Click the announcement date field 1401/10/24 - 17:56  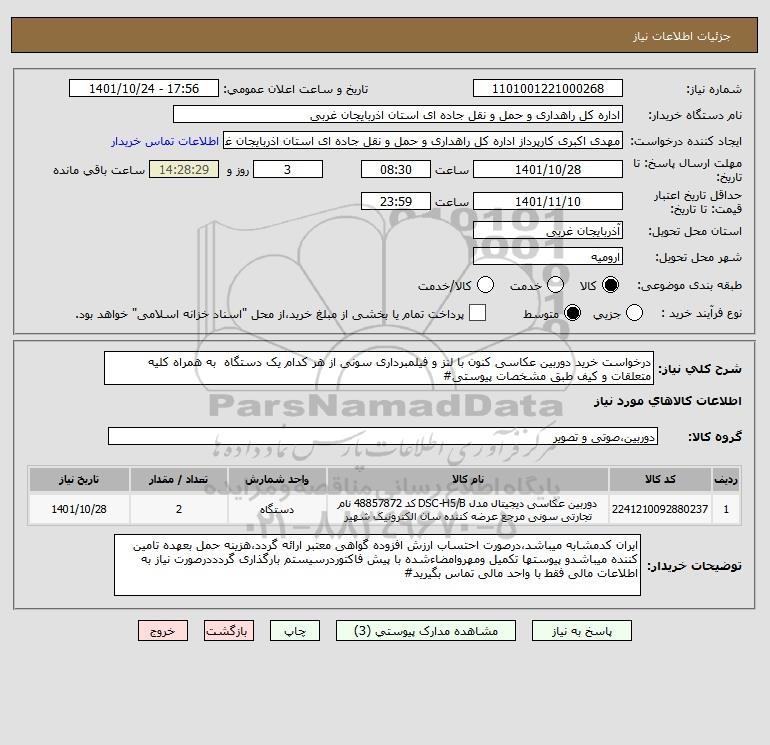pos(144,88)
